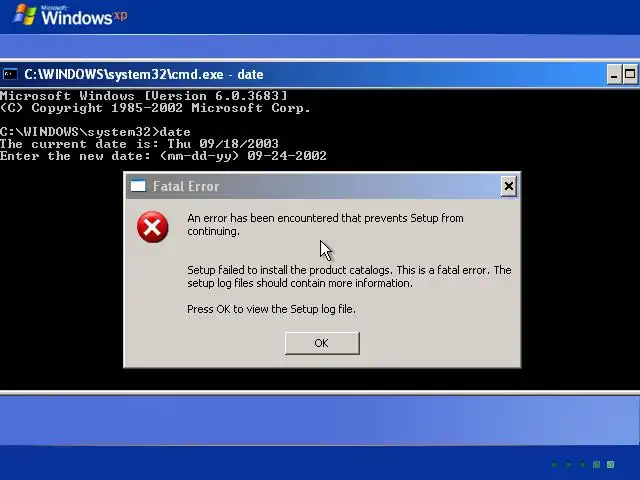Minimize the cmd.exe window
640x480 pixels.
point(613,75)
